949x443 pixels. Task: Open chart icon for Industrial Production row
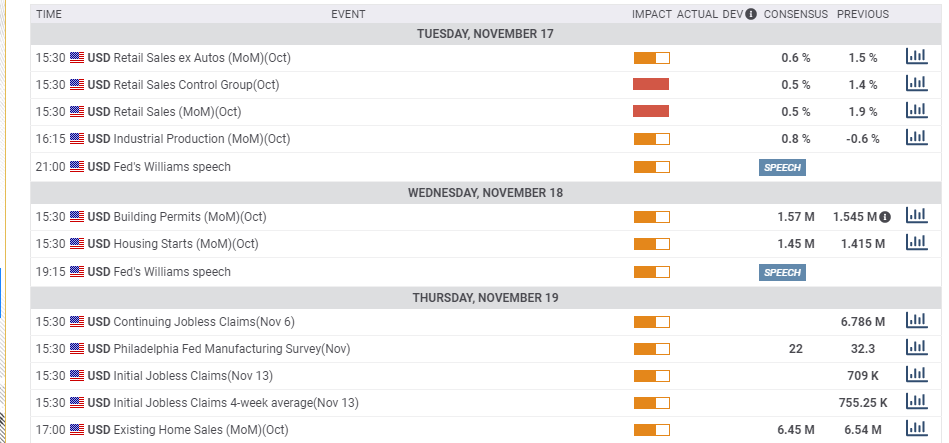click(x=916, y=137)
